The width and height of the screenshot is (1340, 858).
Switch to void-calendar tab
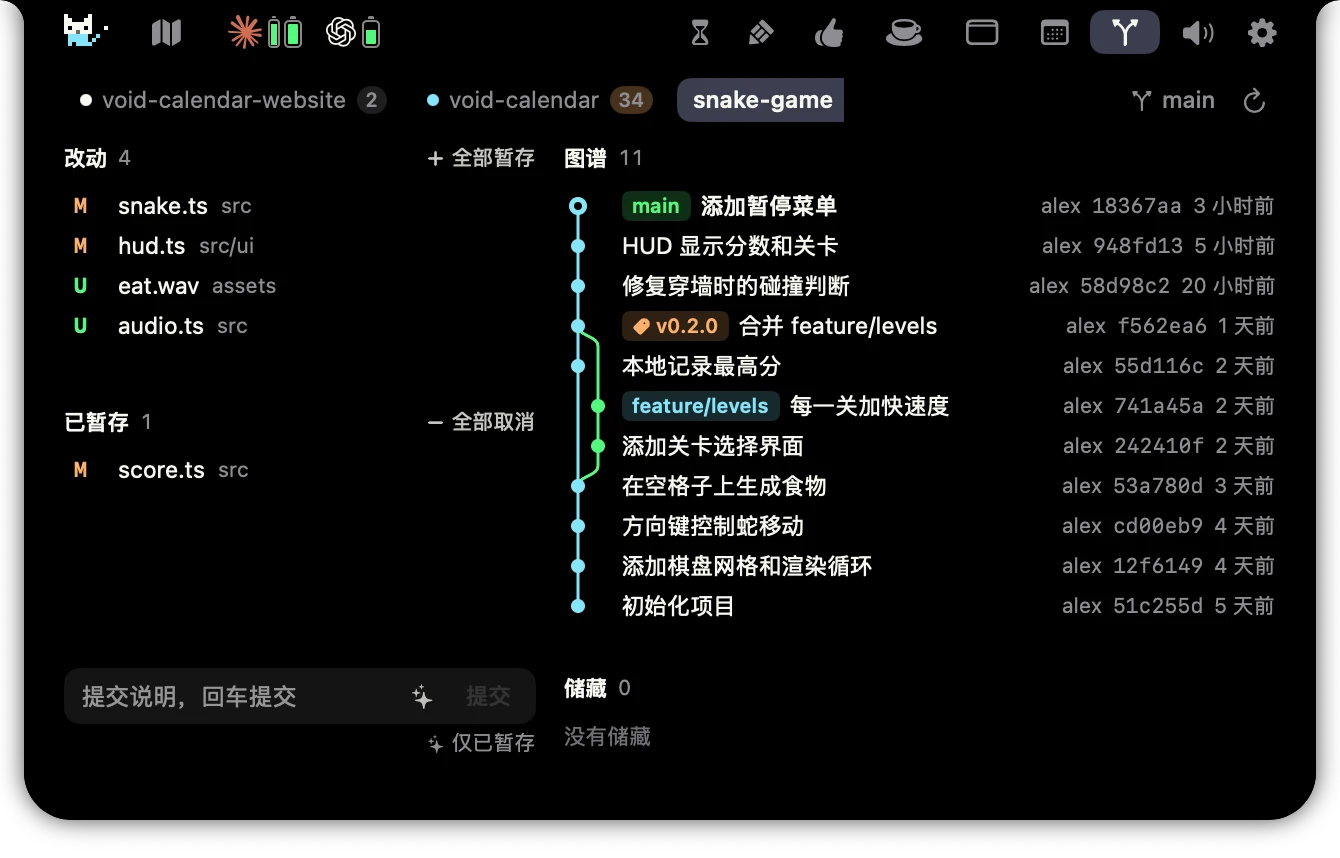click(539, 100)
